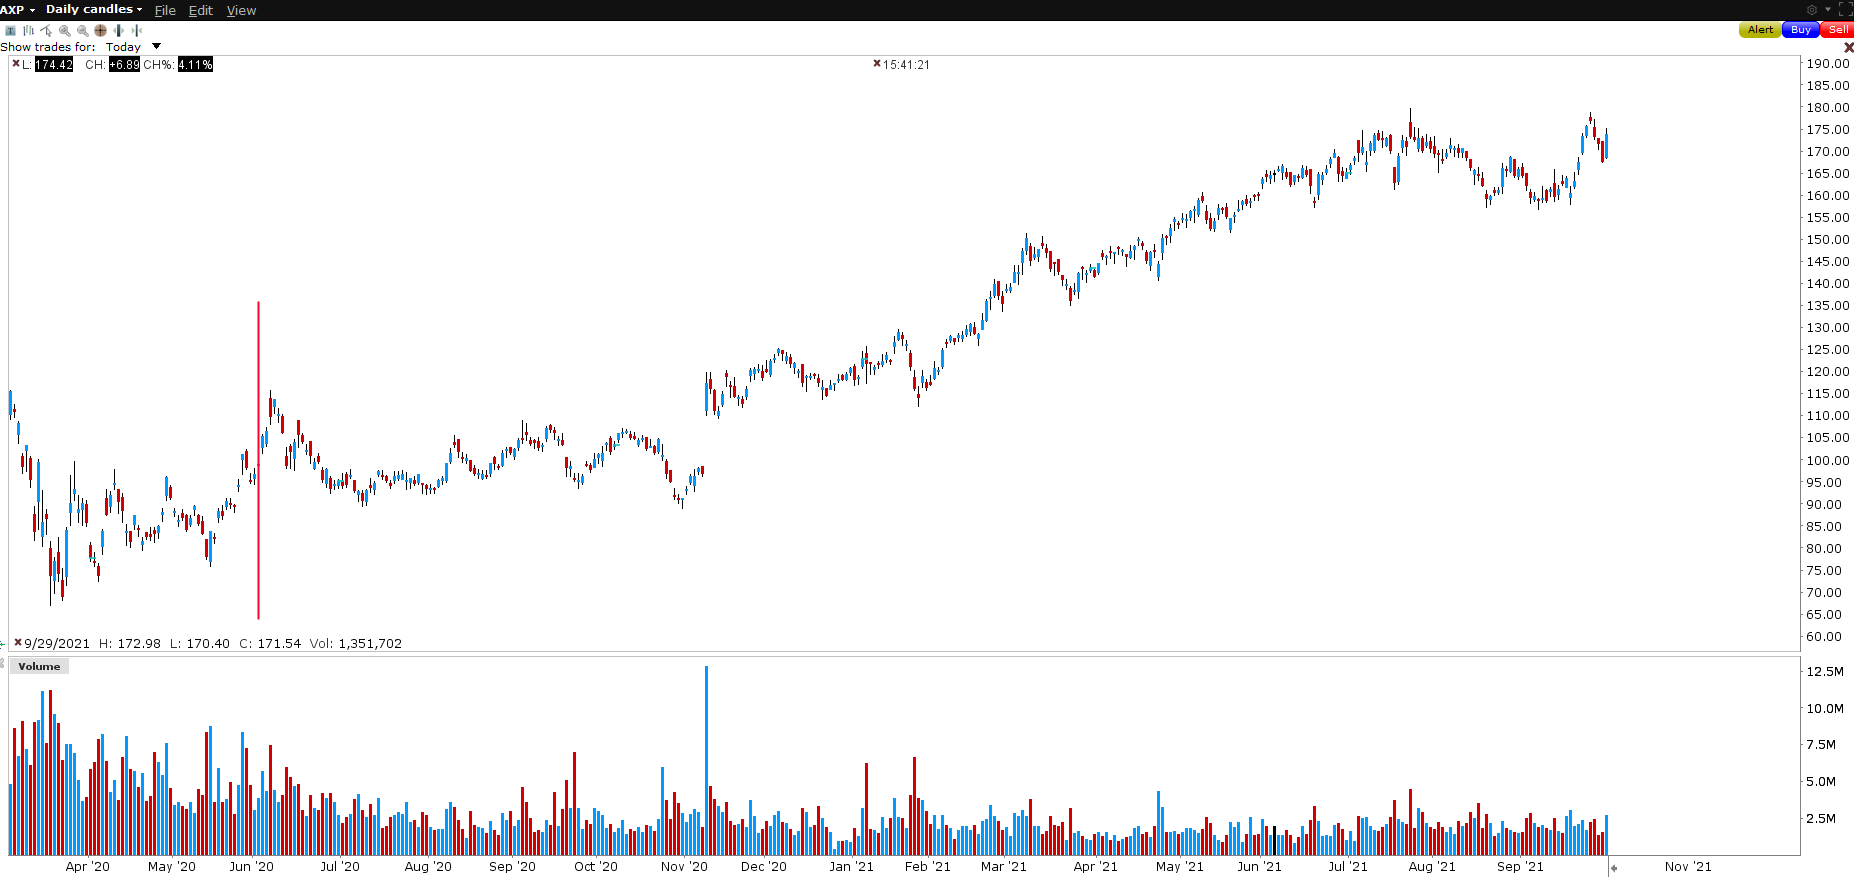Open the chart bar type tool
1854x880 pixels.
28,30
